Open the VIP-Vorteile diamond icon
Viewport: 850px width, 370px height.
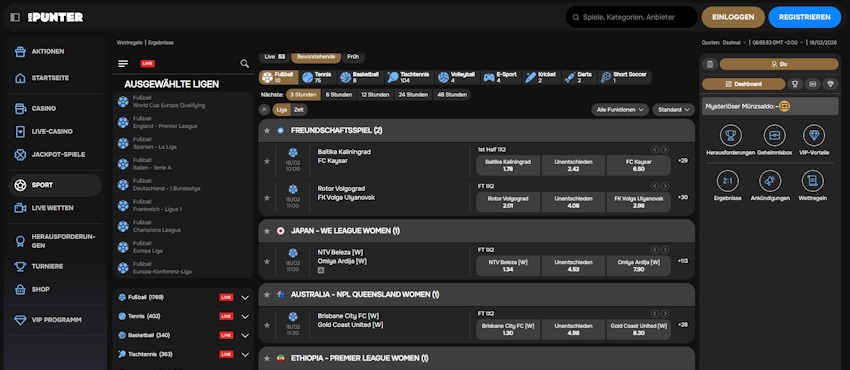point(814,135)
